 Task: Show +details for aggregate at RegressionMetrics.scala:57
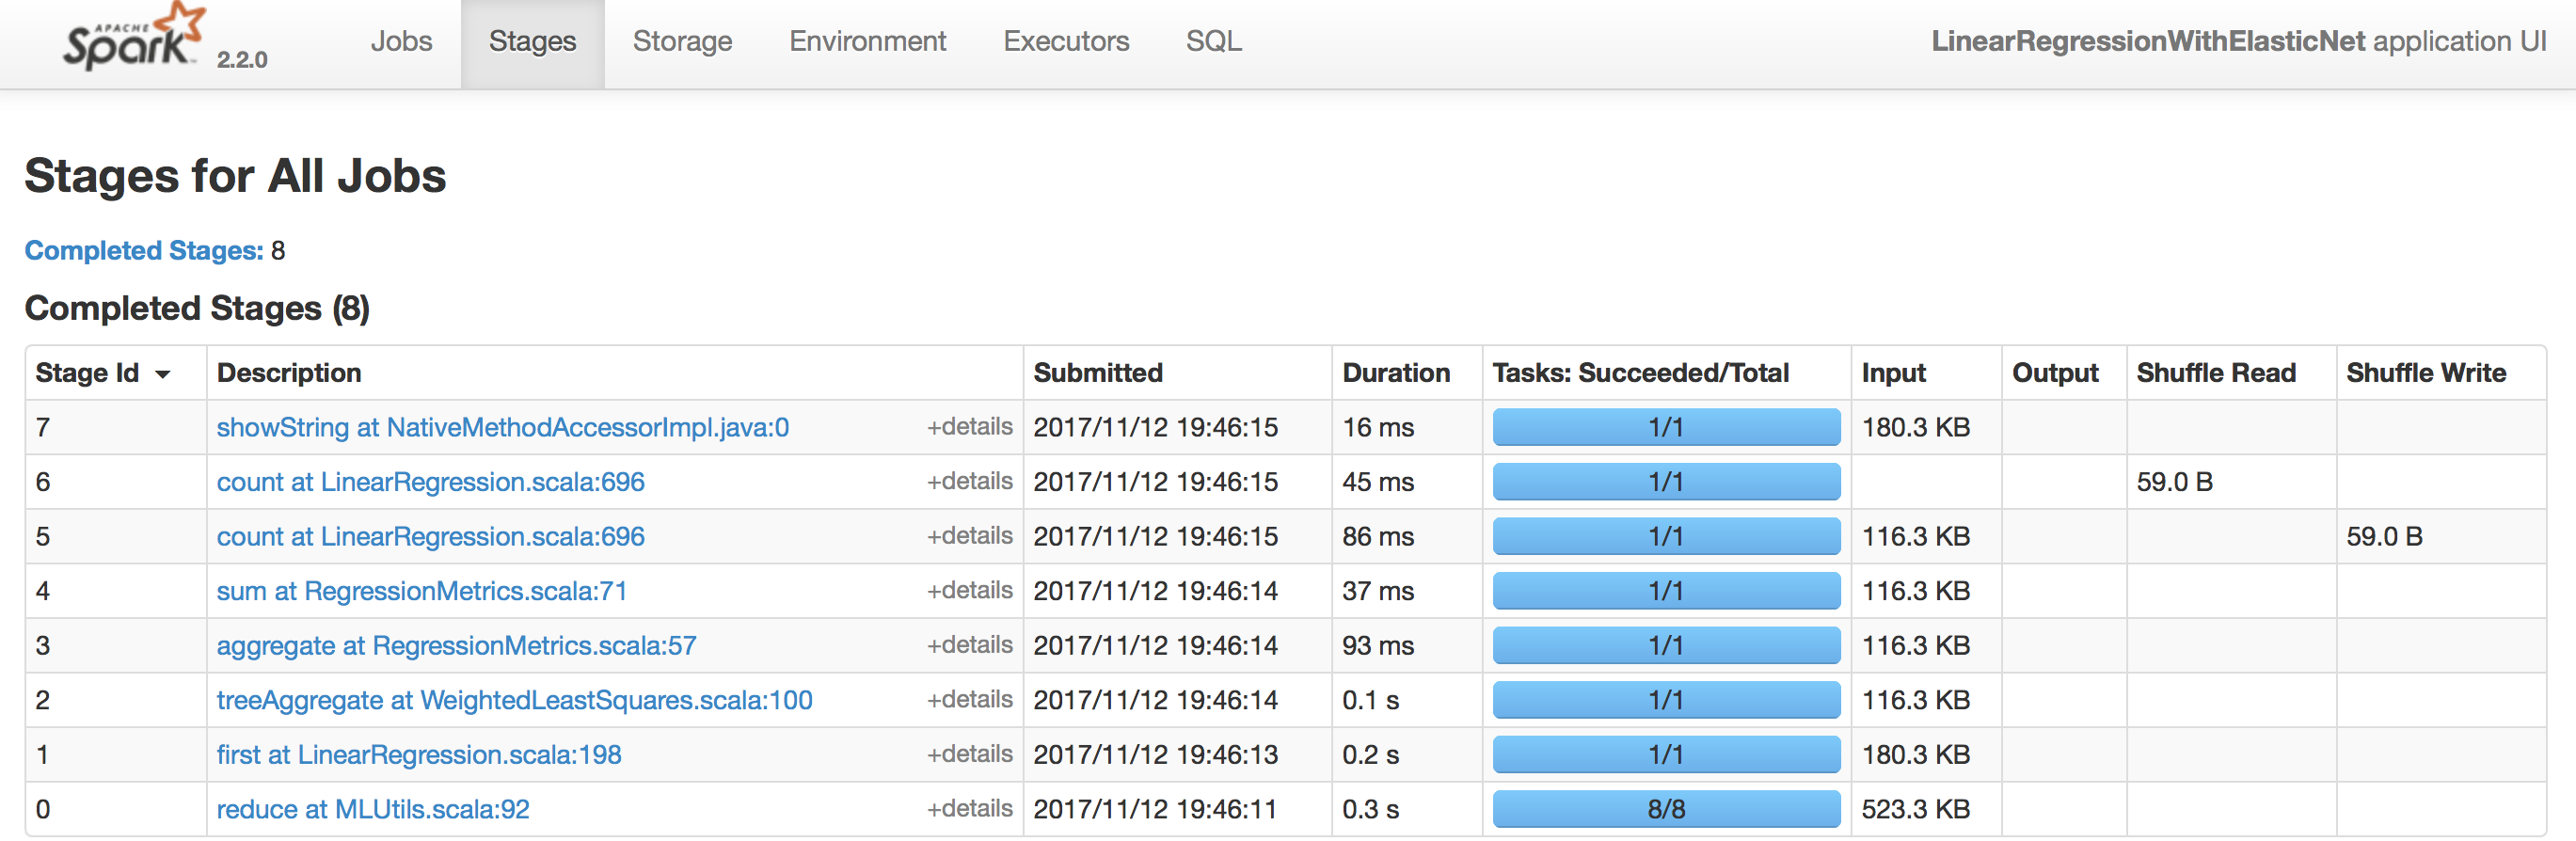969,645
